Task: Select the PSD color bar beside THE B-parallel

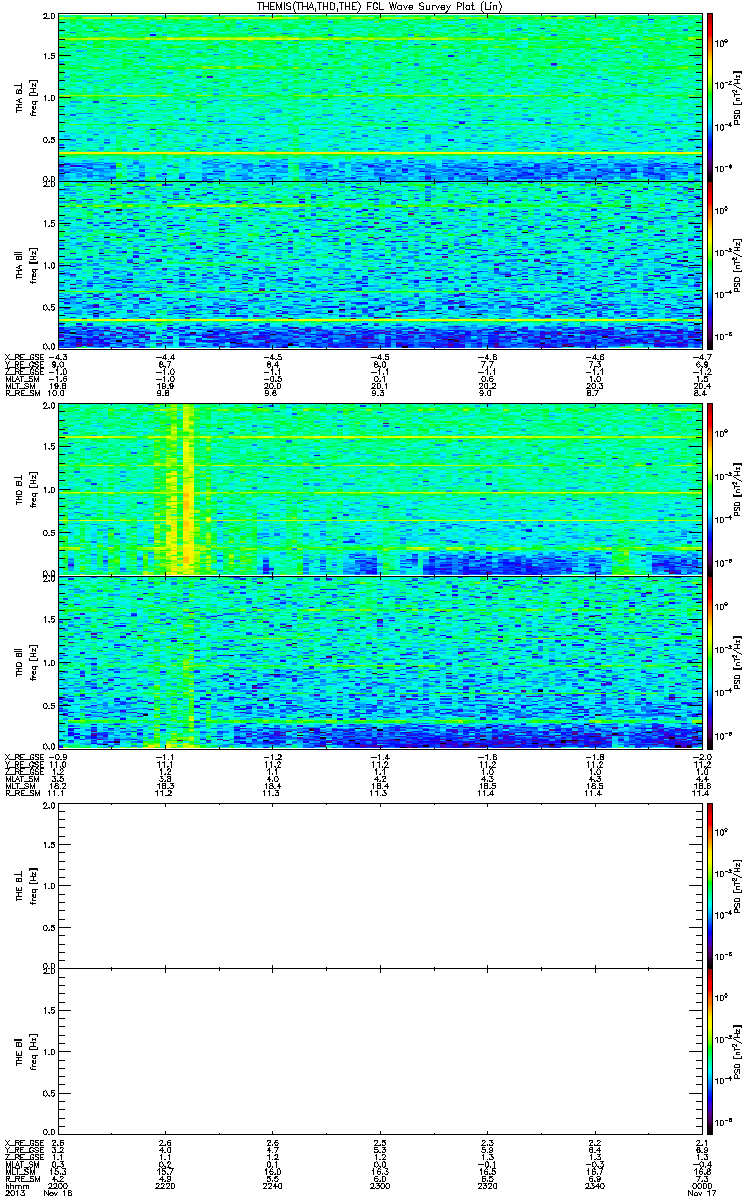Action: 710,1050
